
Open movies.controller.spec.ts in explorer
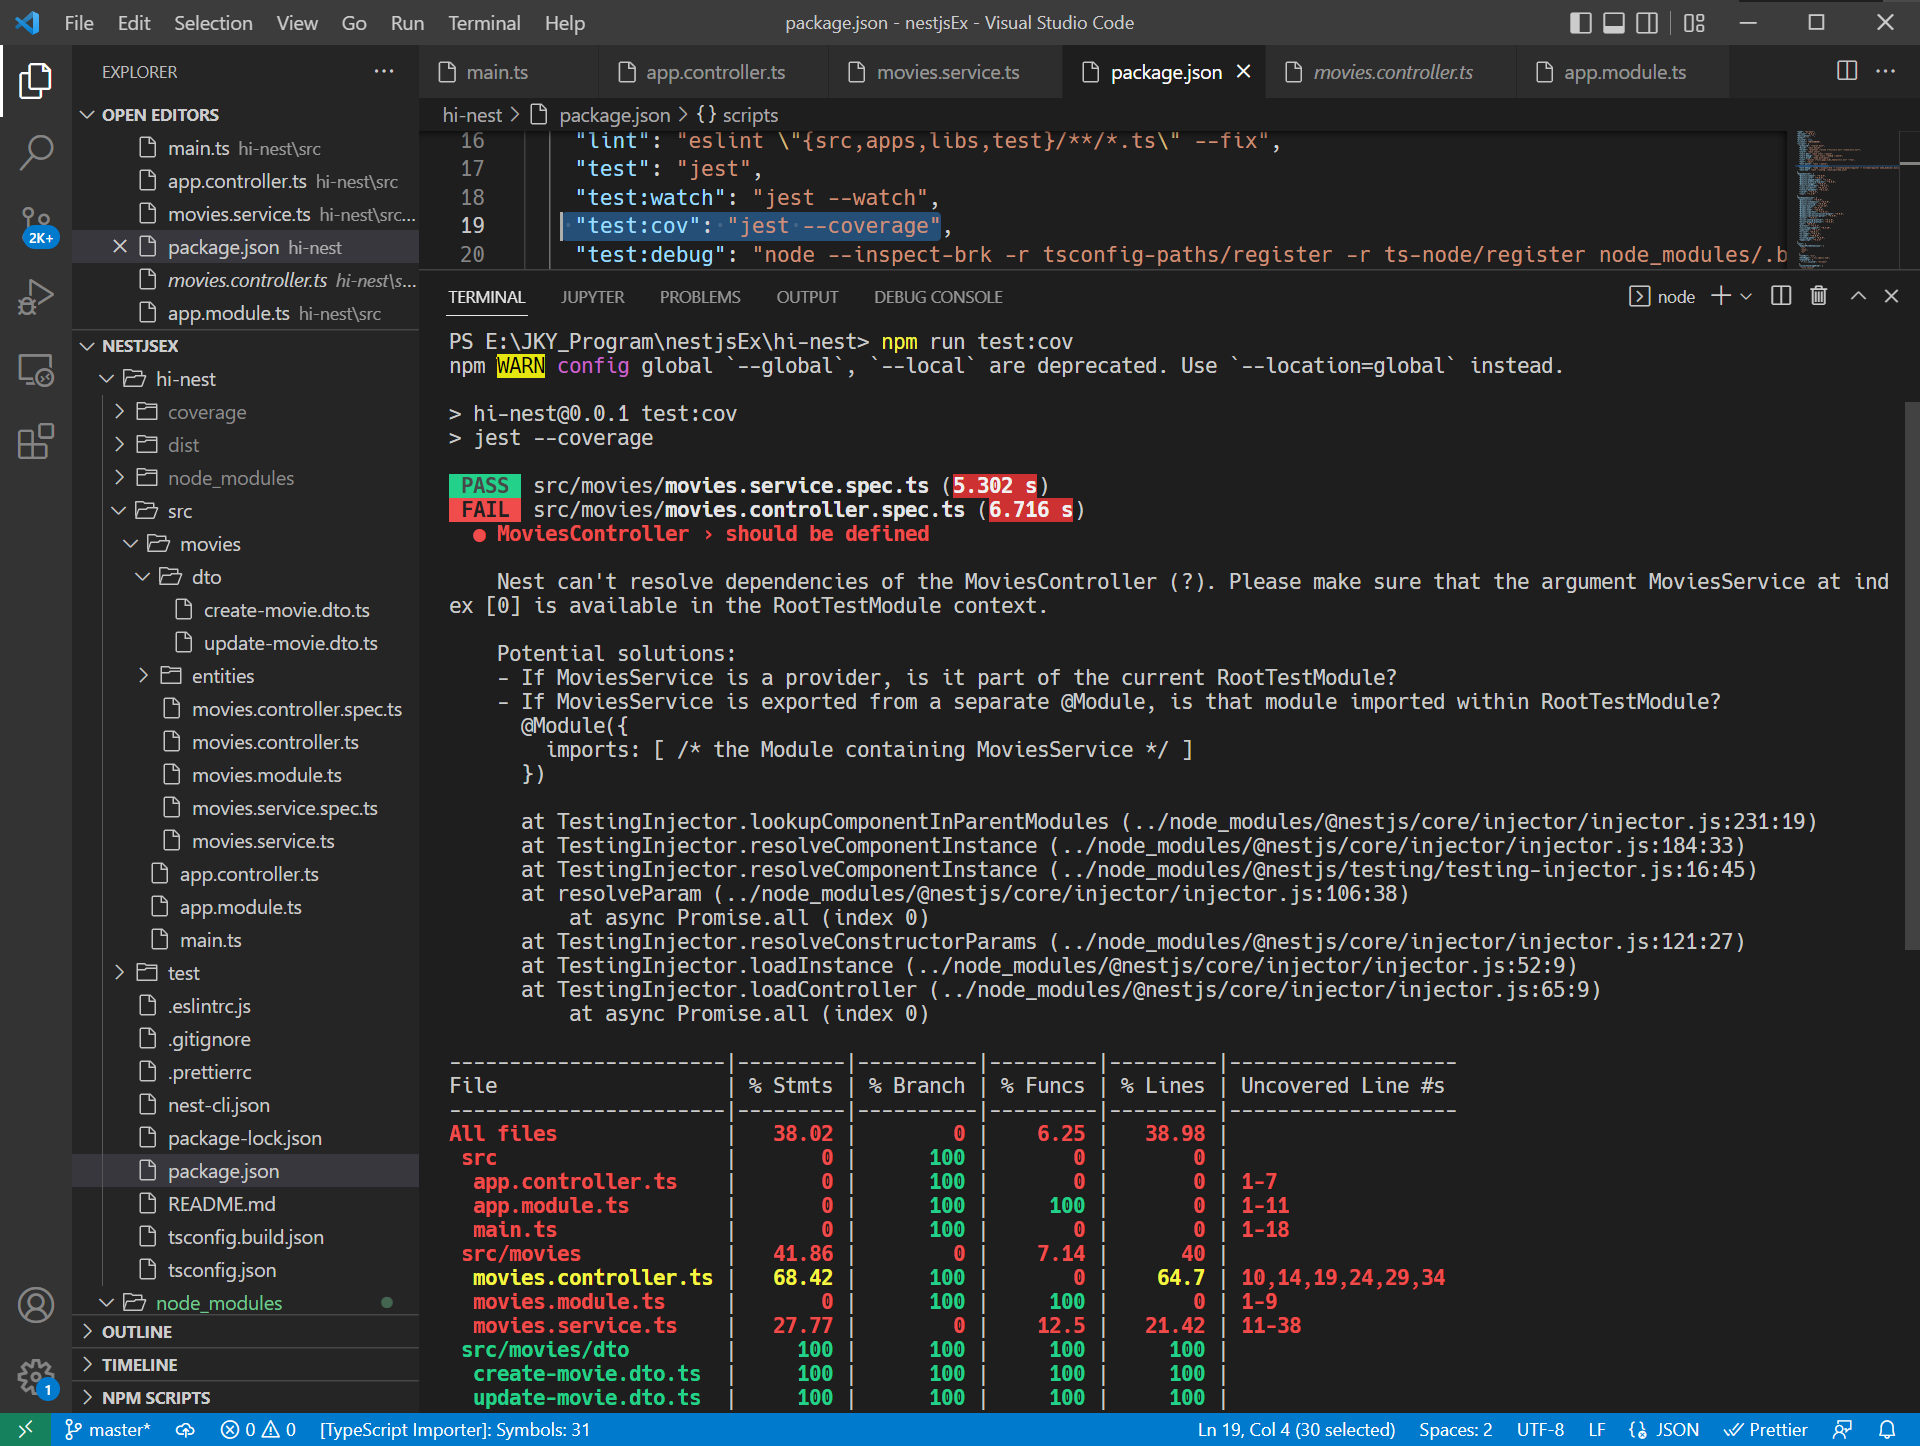click(296, 709)
